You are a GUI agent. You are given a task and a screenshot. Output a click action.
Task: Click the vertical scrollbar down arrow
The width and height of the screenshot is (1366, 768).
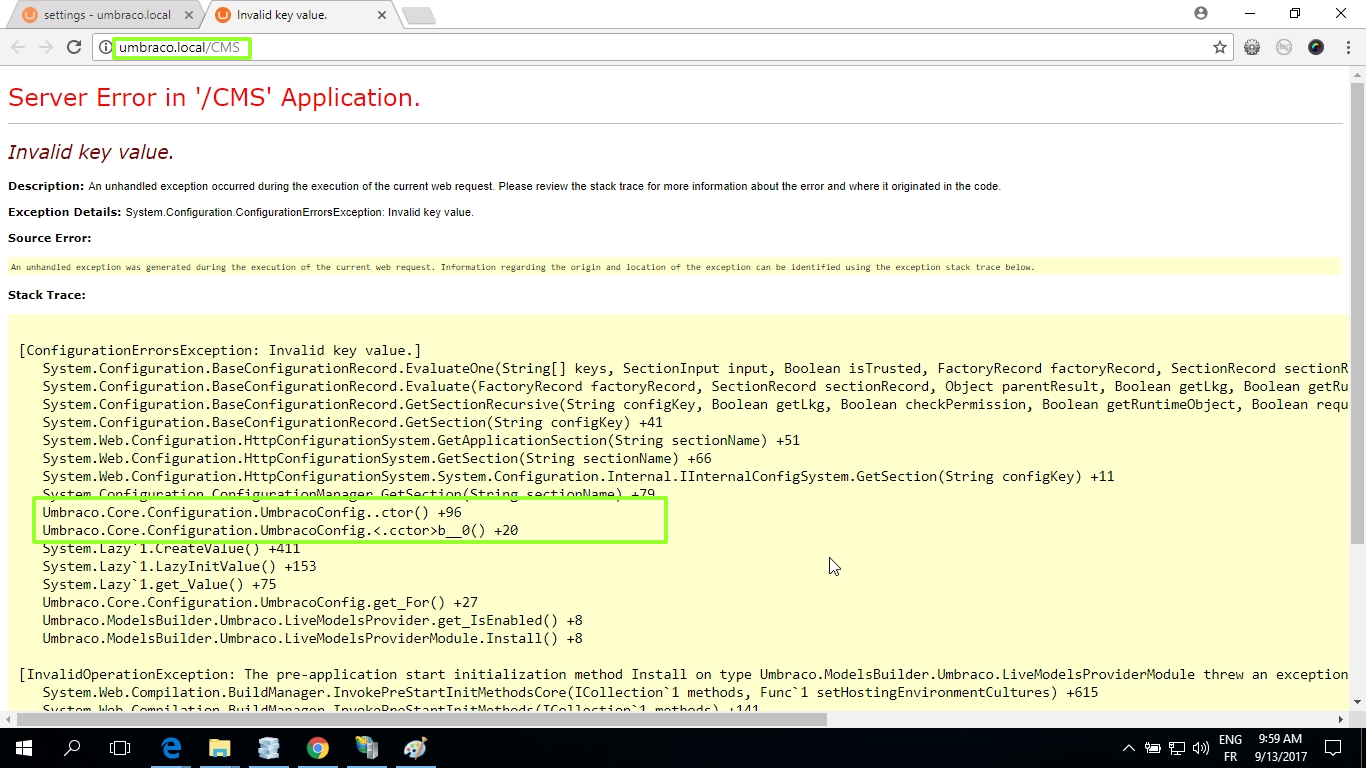click(x=1357, y=701)
